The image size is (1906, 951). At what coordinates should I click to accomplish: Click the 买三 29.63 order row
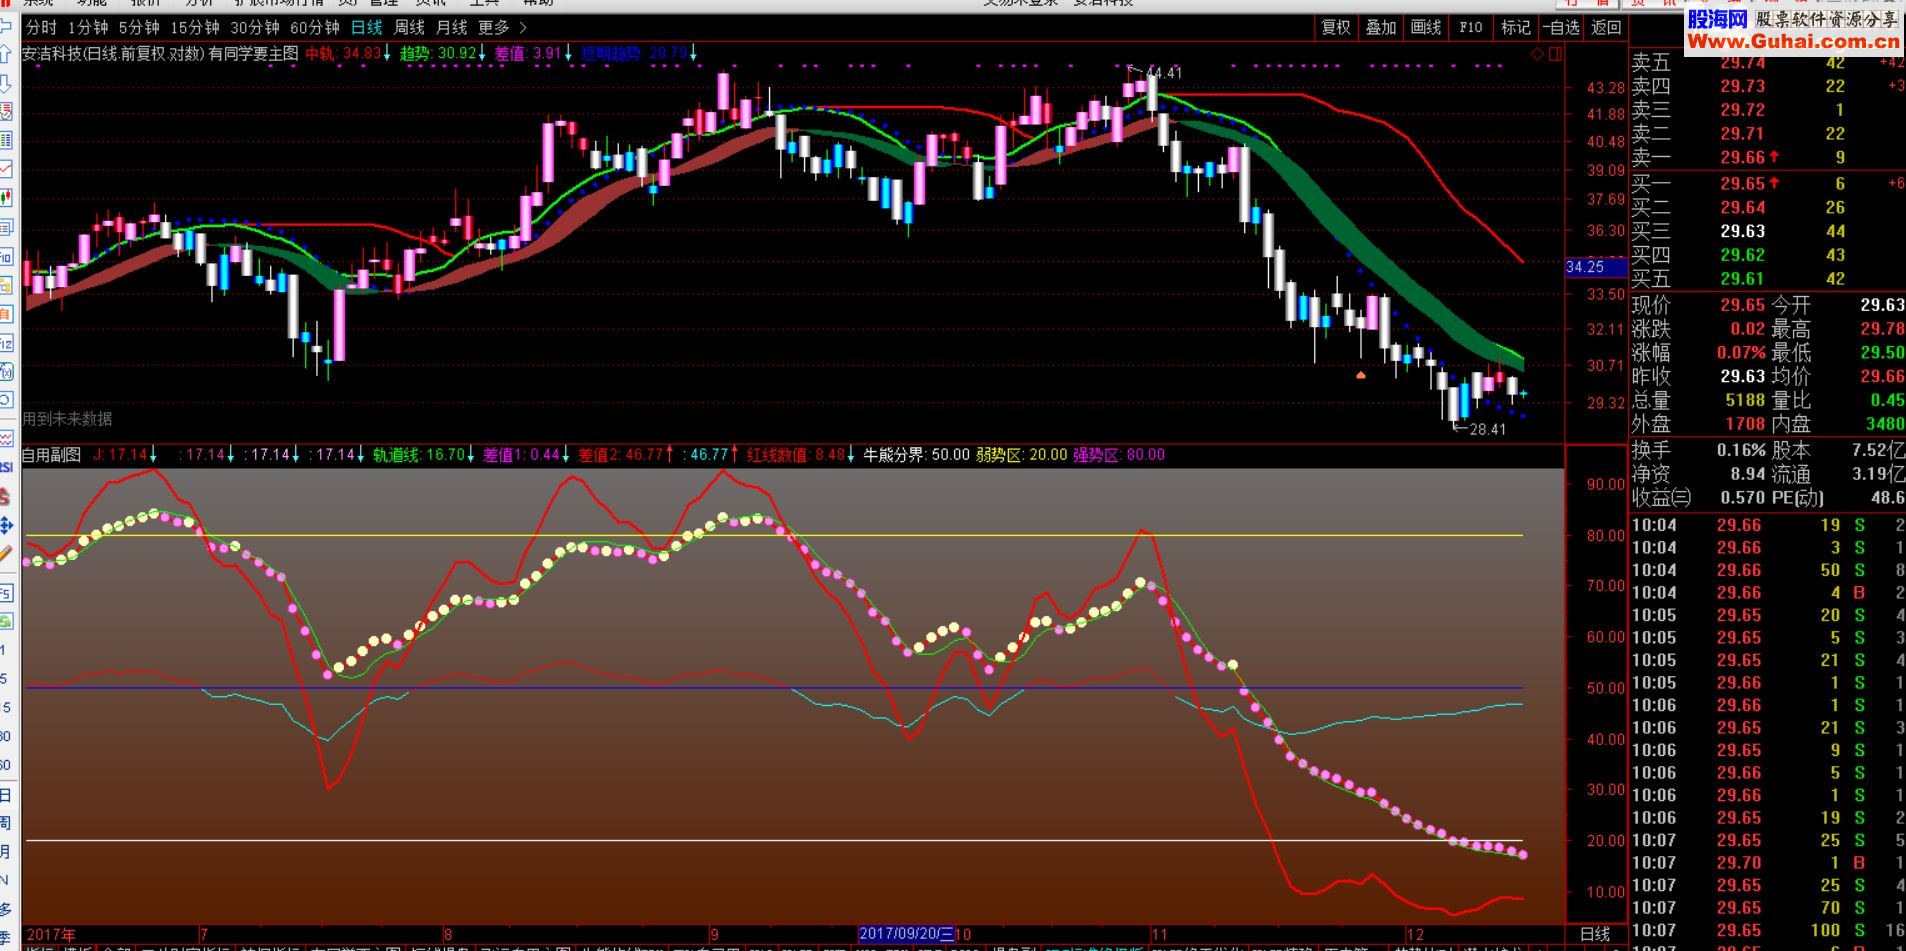1767,231
